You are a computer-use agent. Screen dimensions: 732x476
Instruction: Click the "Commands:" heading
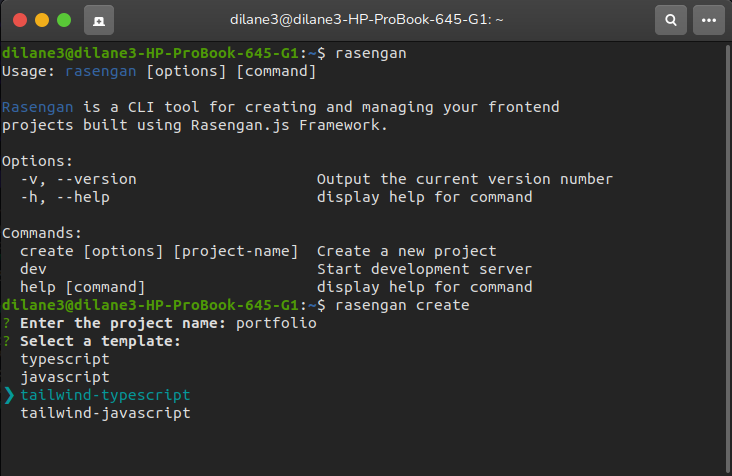pyautogui.click(x=42, y=233)
